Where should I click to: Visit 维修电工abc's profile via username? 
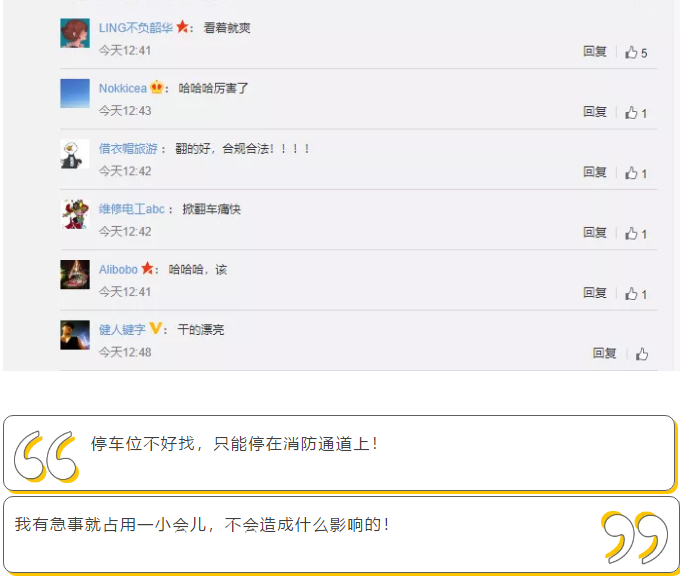coord(132,209)
